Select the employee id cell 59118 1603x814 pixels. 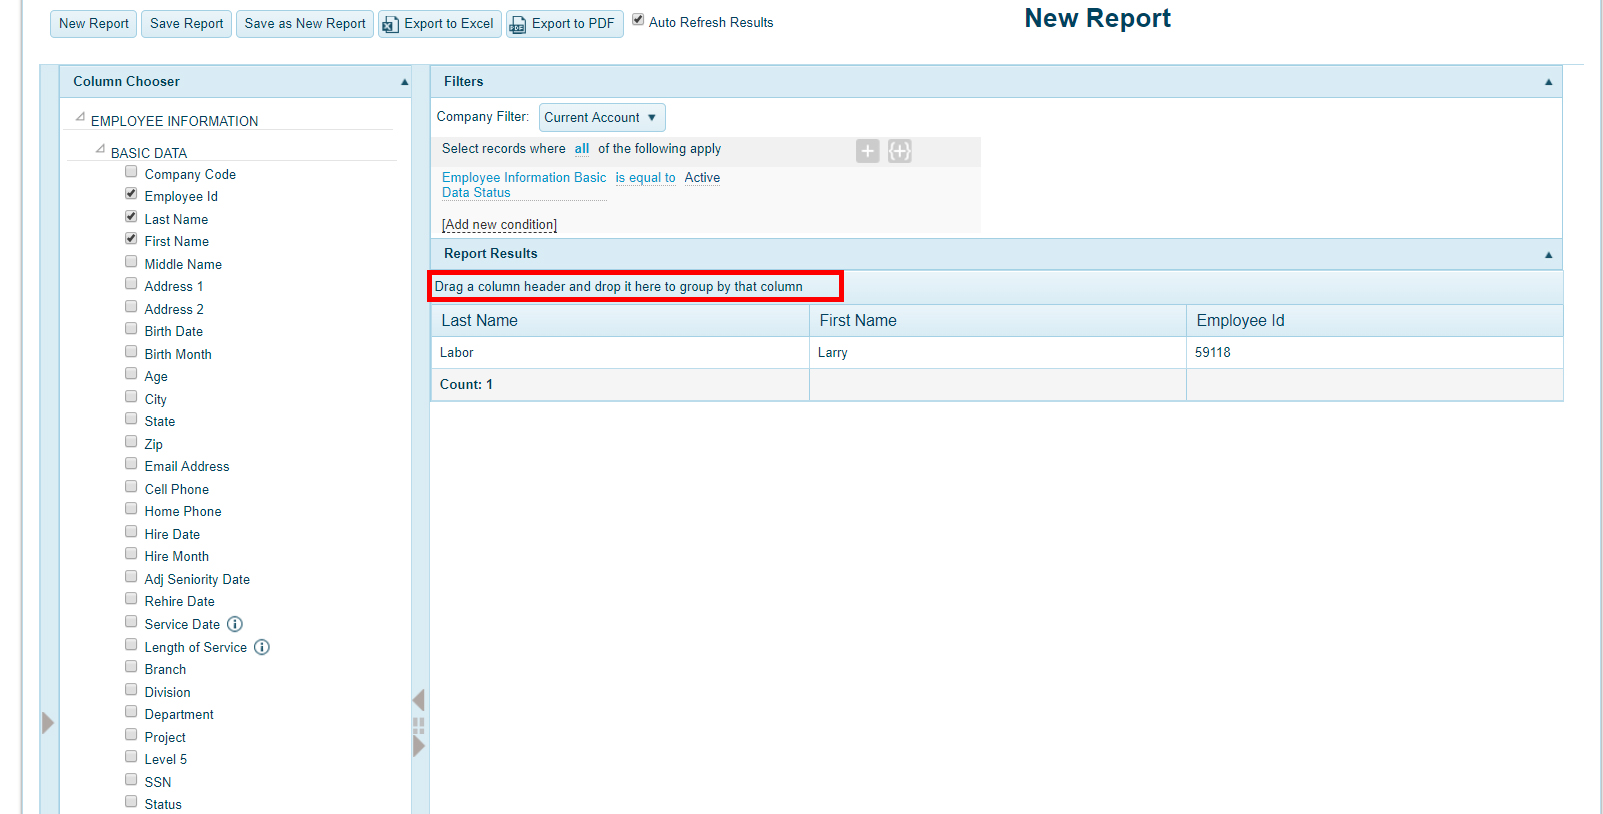point(1375,353)
